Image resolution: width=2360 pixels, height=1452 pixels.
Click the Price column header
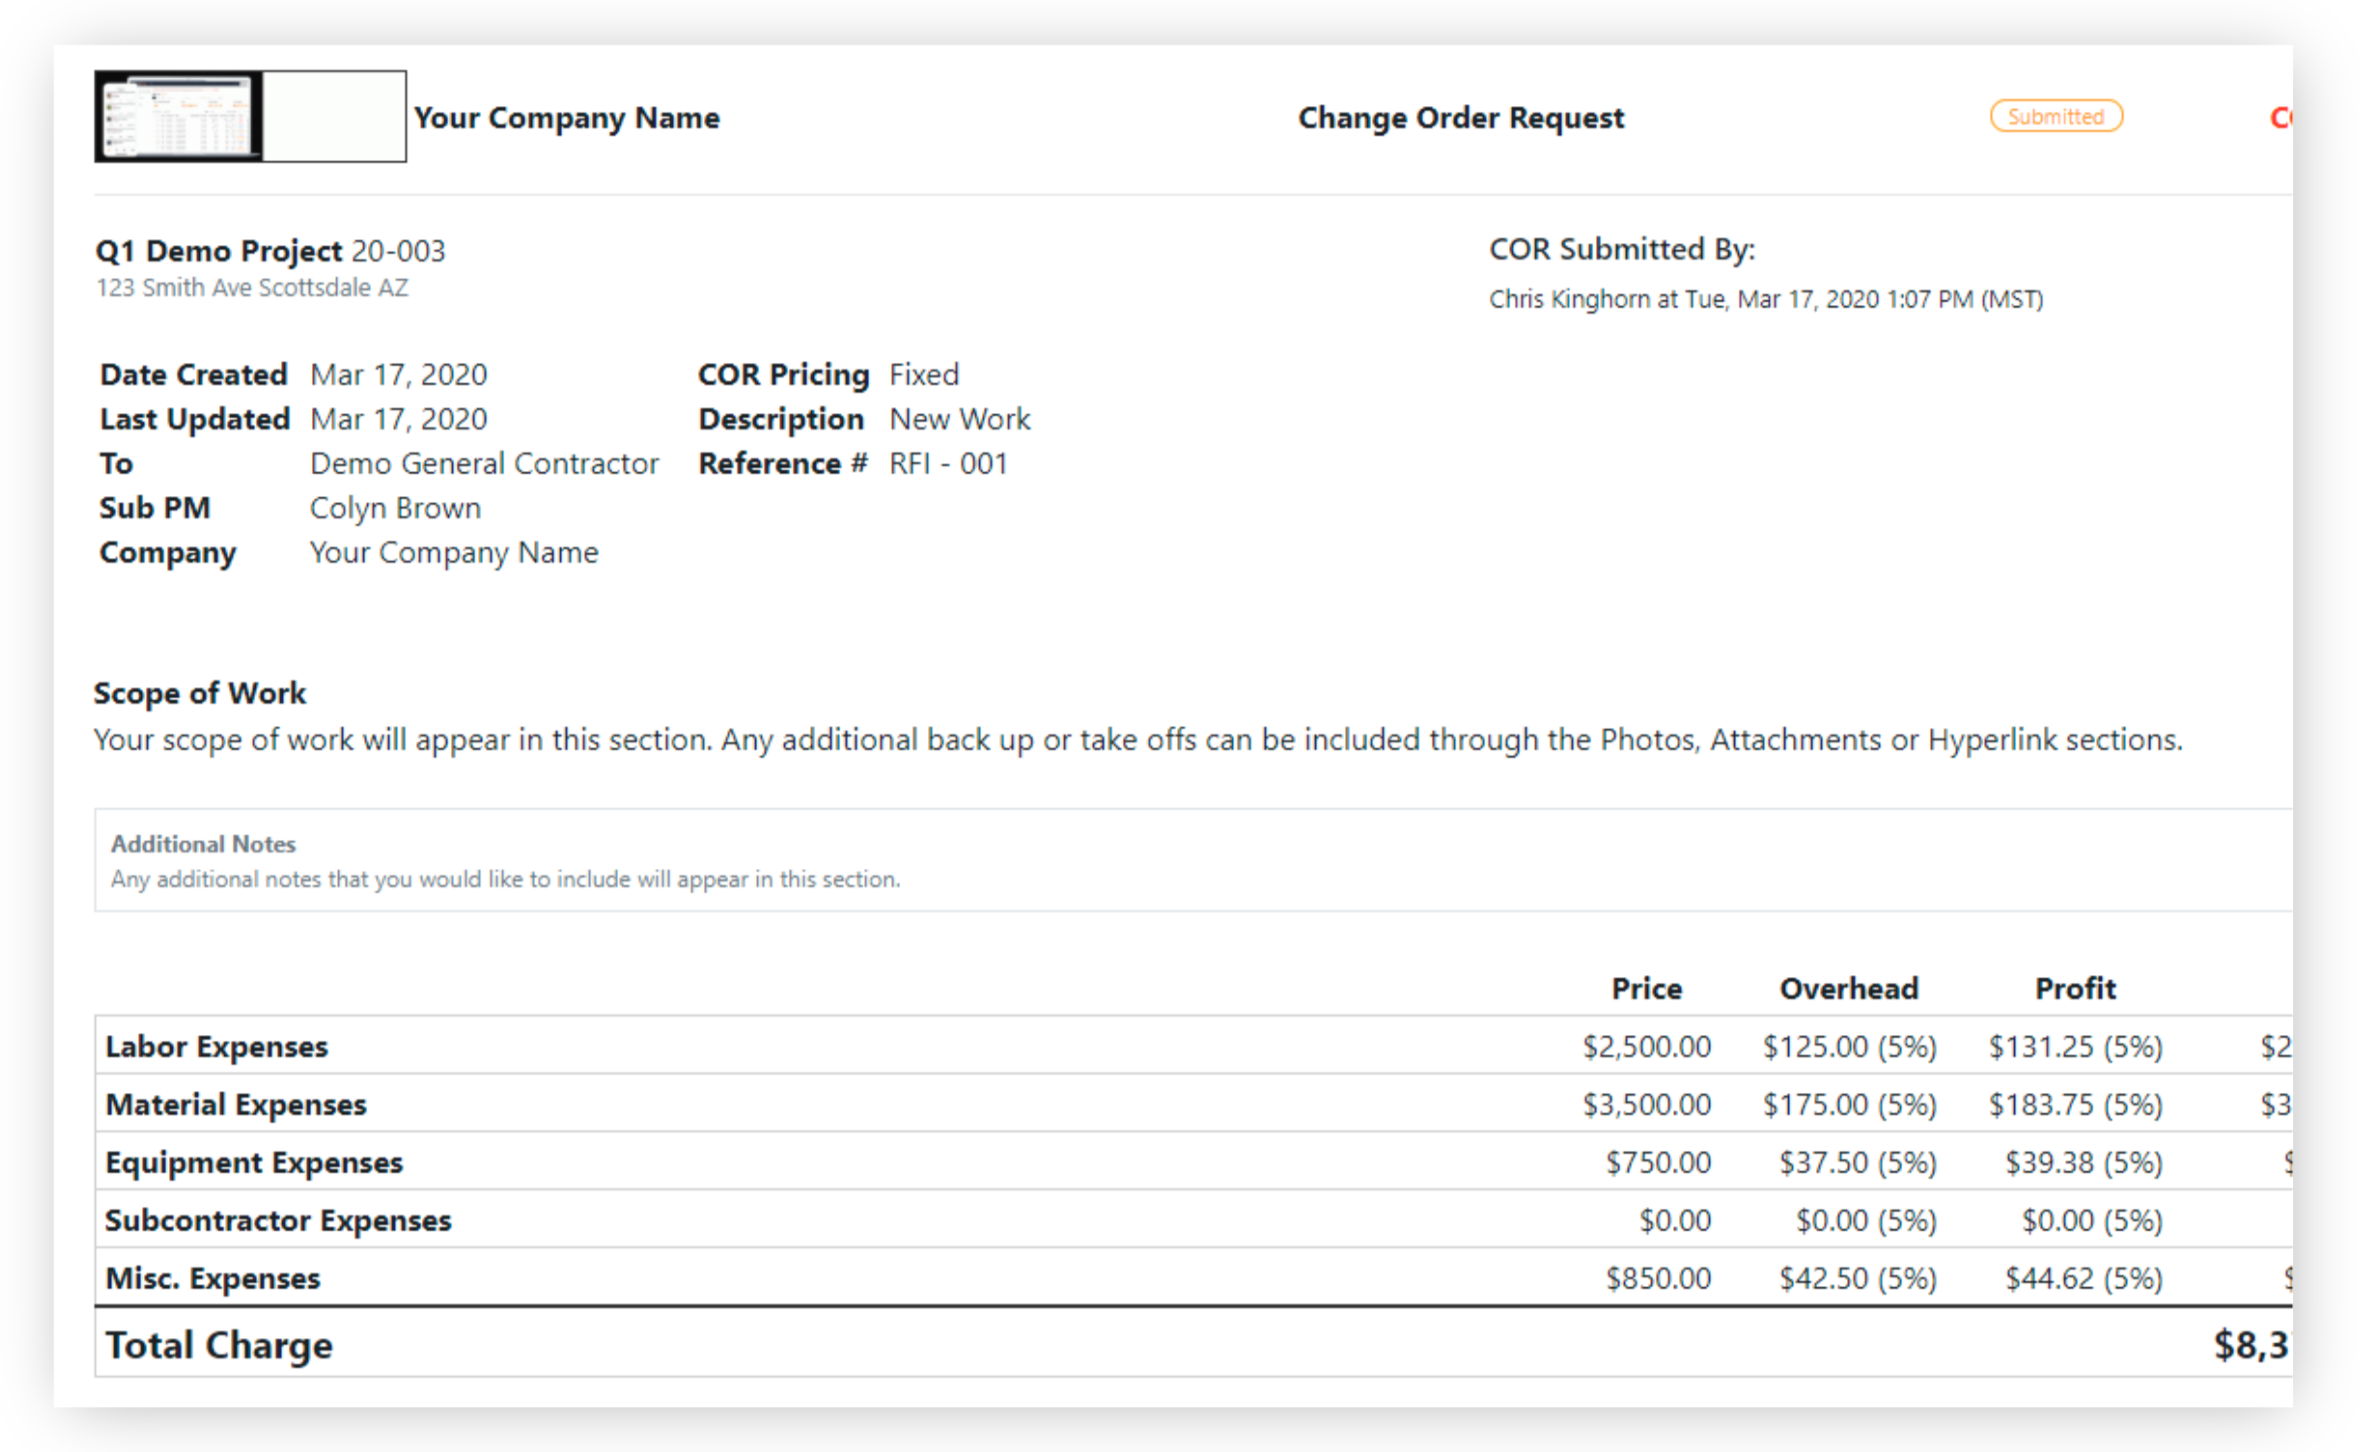coord(1646,988)
